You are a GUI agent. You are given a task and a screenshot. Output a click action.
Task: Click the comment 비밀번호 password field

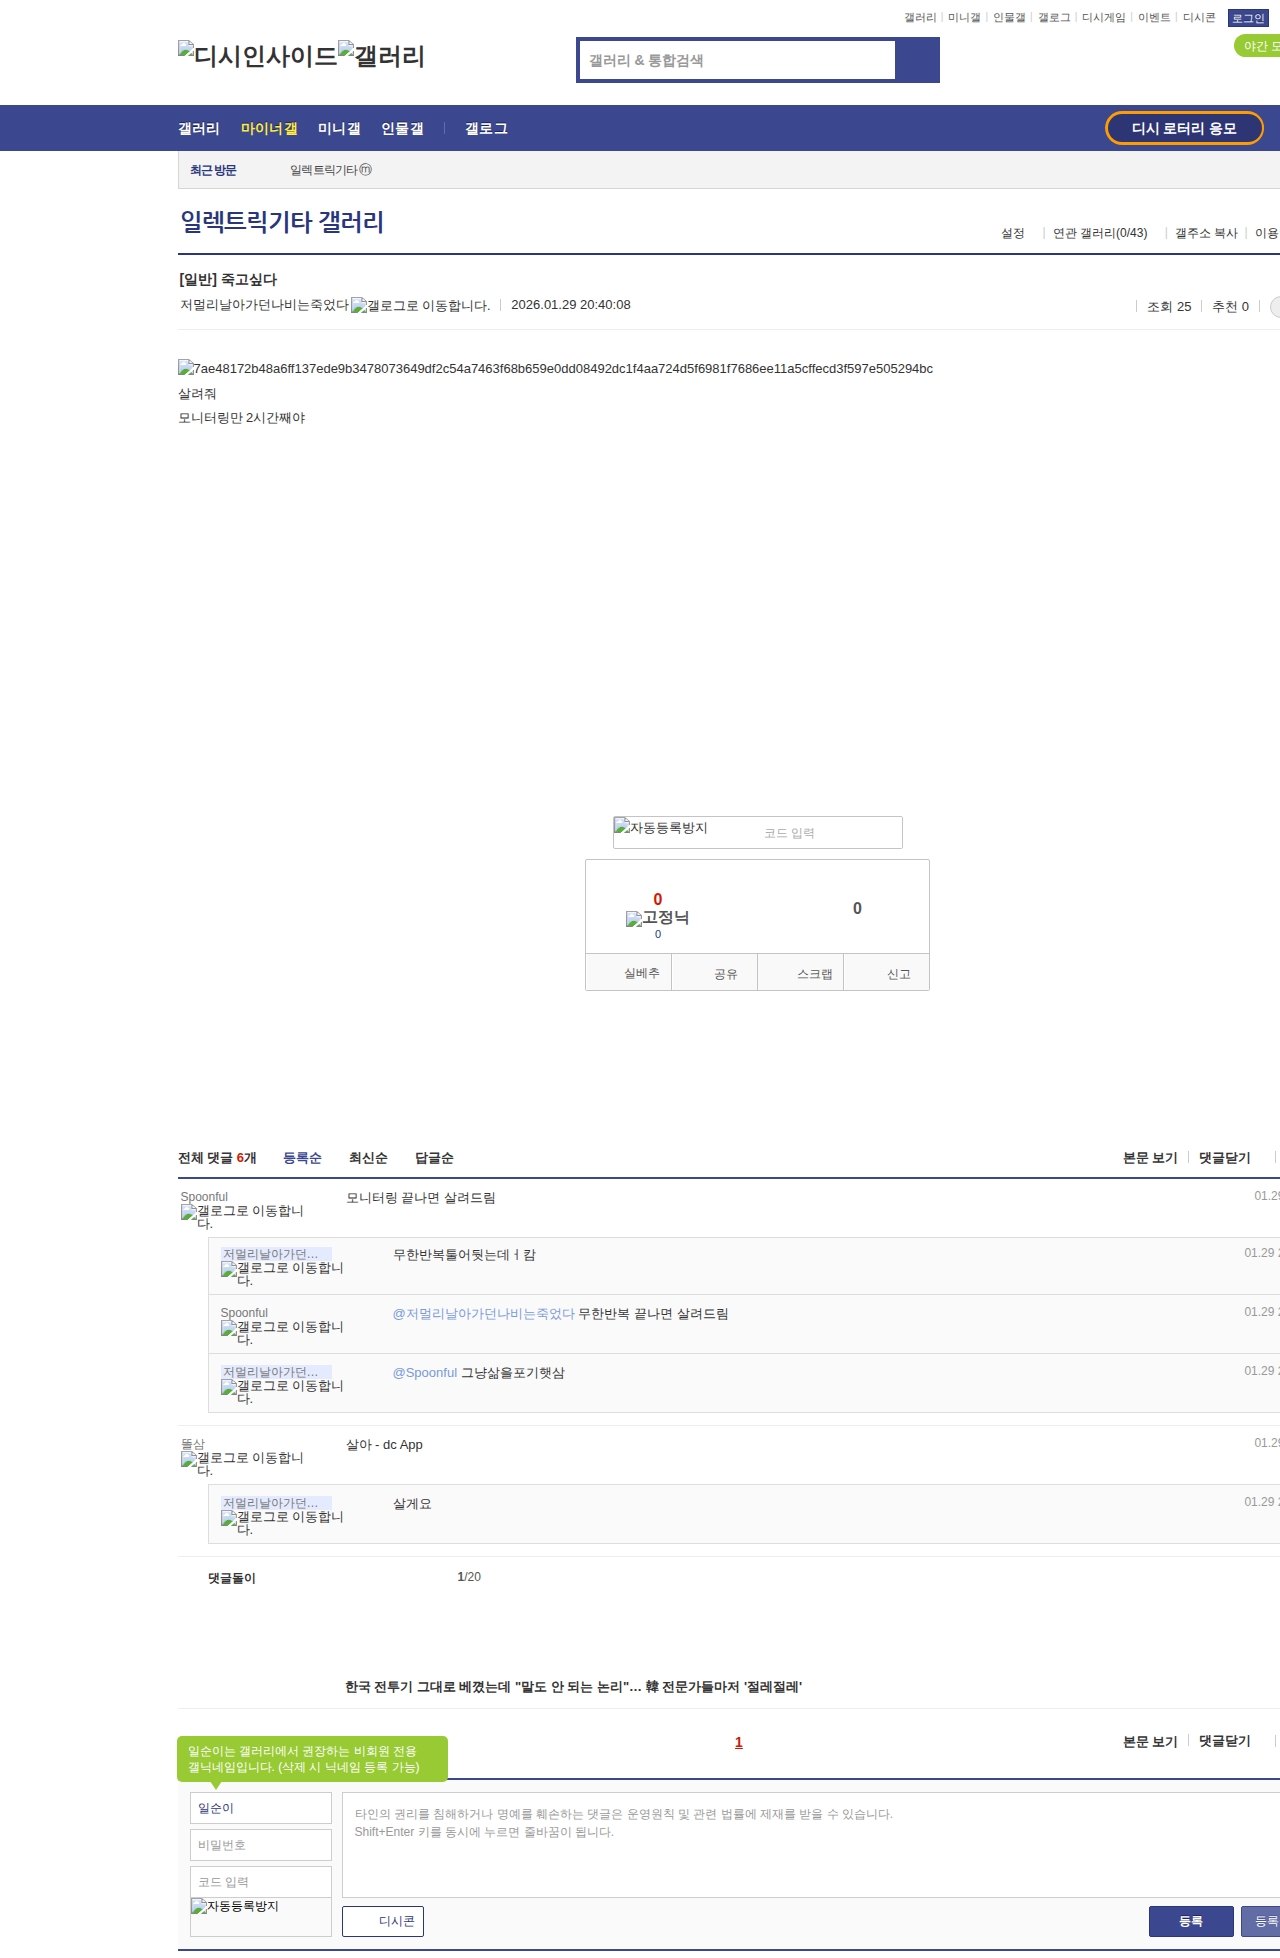(260, 1845)
